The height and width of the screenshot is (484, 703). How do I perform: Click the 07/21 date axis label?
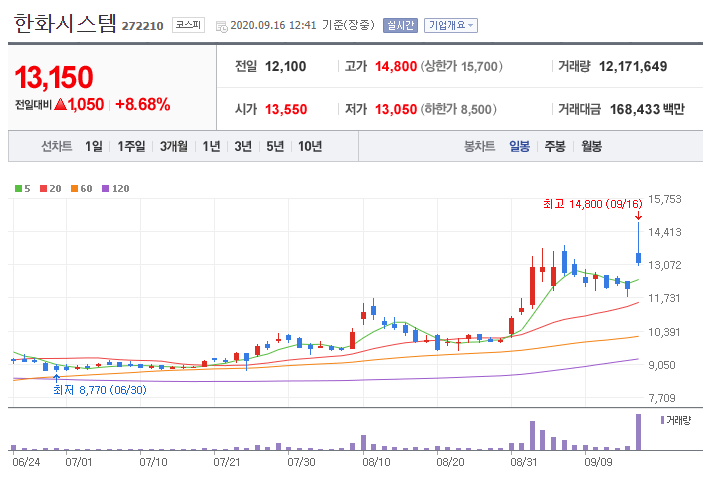[x=227, y=462]
